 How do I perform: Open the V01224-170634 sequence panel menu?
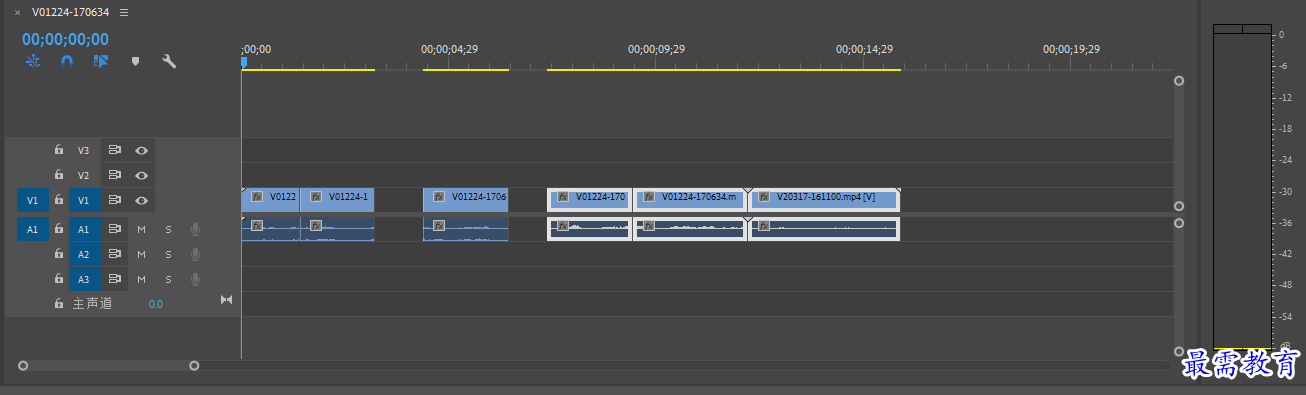pyautogui.click(x=124, y=12)
